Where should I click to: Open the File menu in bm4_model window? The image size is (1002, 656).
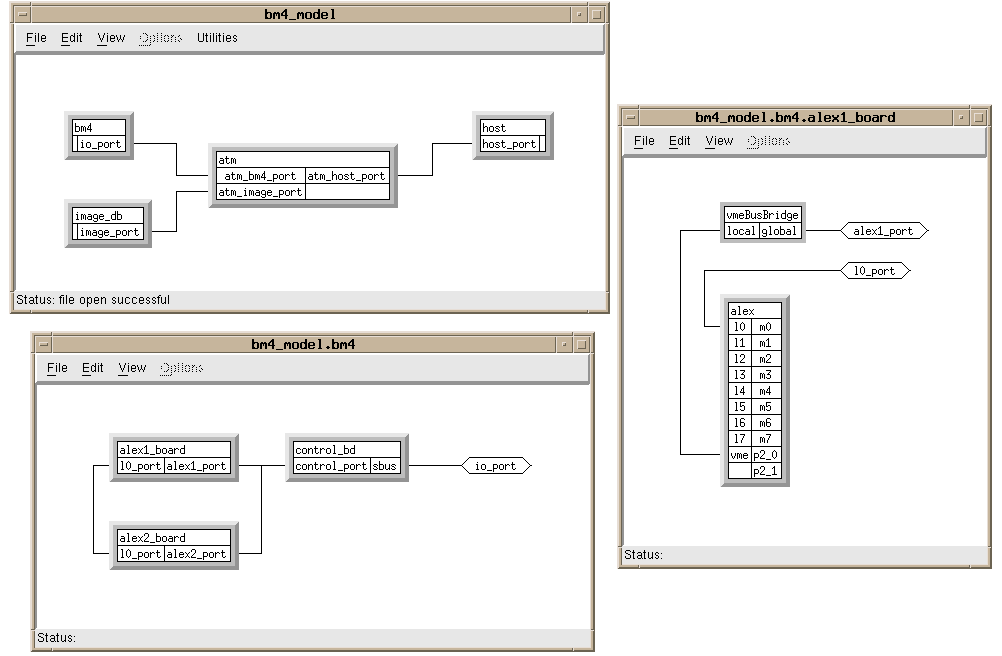click(x=36, y=38)
